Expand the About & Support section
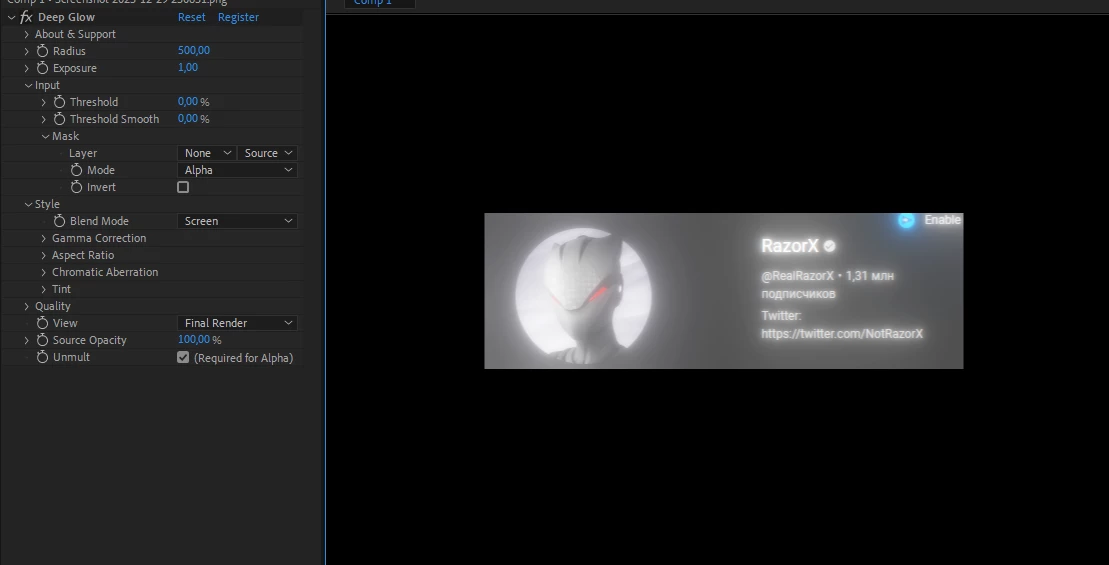Image resolution: width=1109 pixels, height=565 pixels. [27, 34]
